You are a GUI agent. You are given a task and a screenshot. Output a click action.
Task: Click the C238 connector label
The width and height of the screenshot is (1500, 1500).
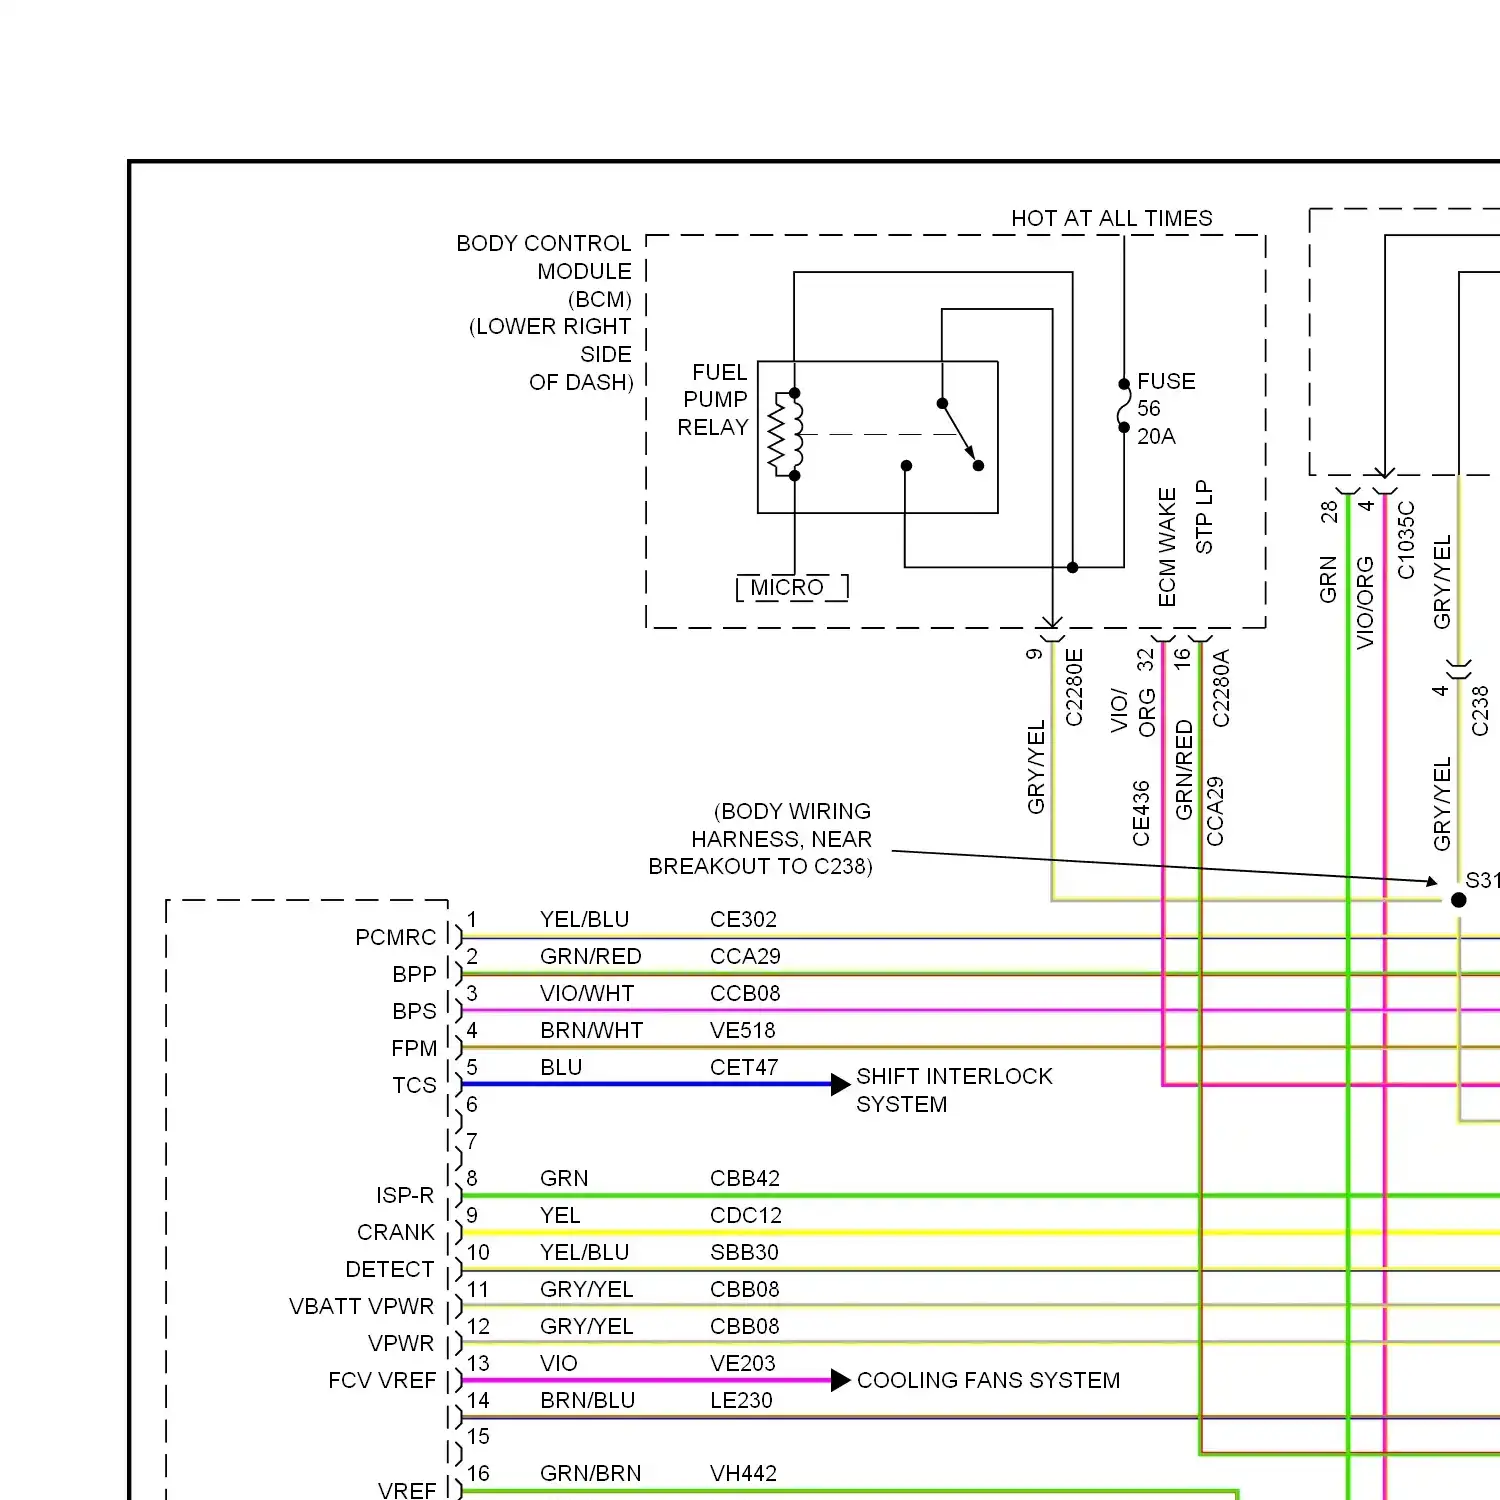click(x=1480, y=711)
